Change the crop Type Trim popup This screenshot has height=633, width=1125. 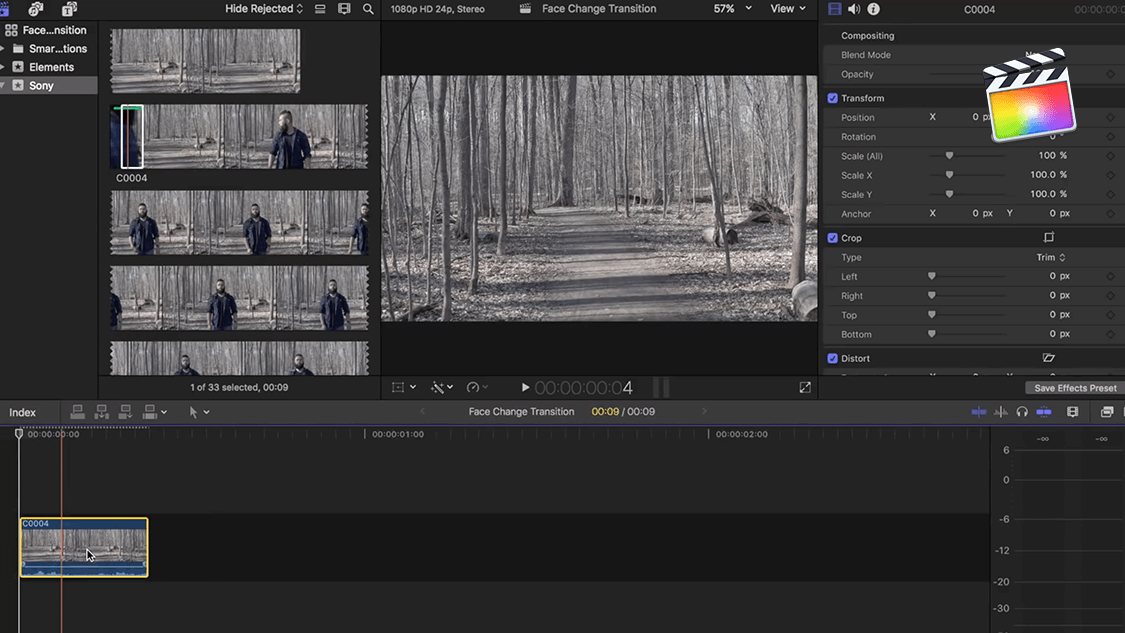[1050, 257]
